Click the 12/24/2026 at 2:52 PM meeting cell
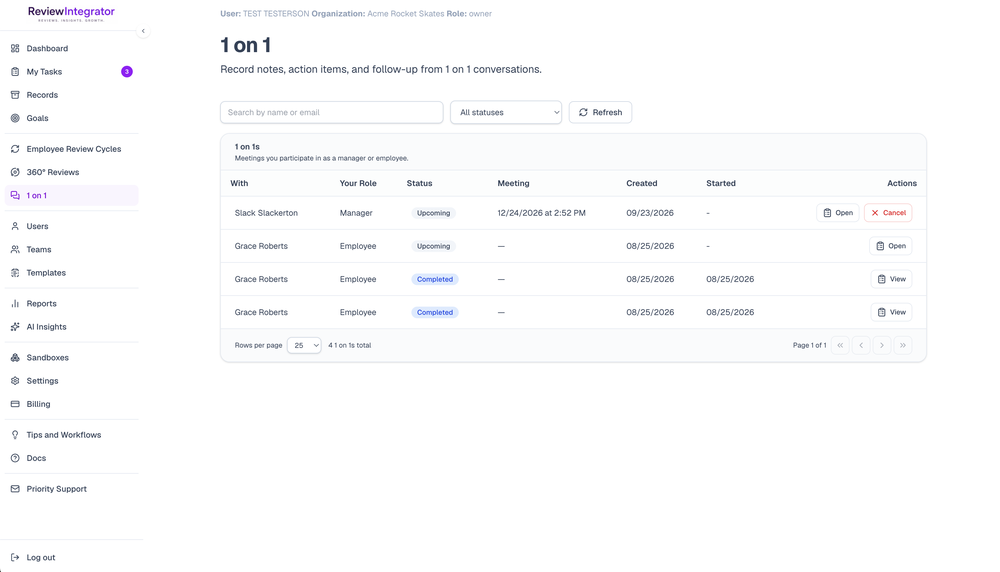This screenshot has height=572, width=1000. (541, 213)
